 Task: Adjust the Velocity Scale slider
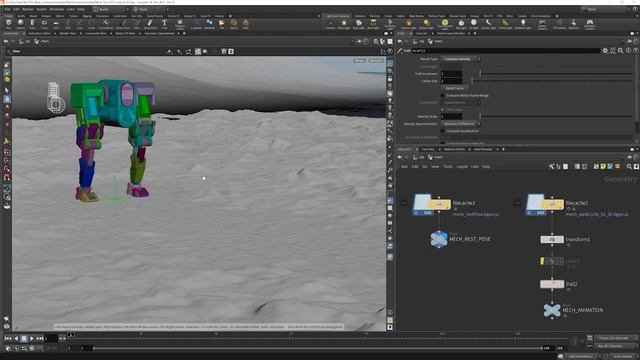point(556,117)
